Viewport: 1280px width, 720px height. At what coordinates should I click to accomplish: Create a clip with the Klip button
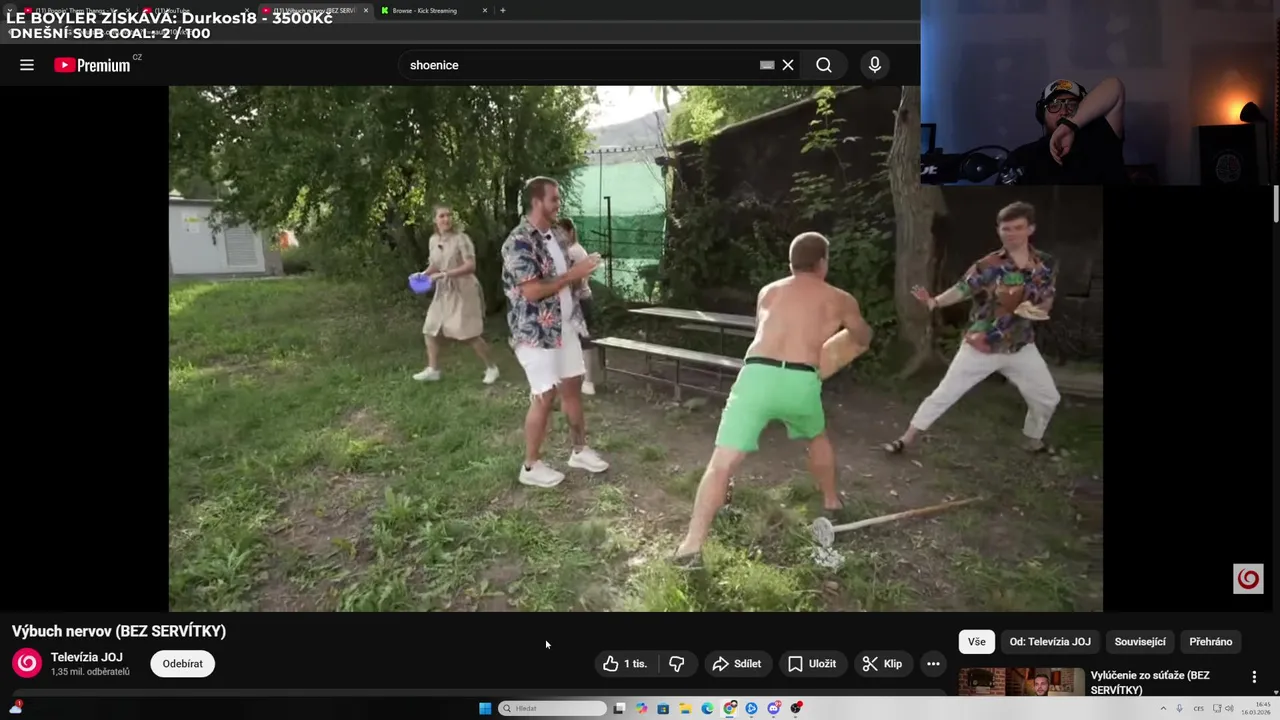(x=883, y=664)
